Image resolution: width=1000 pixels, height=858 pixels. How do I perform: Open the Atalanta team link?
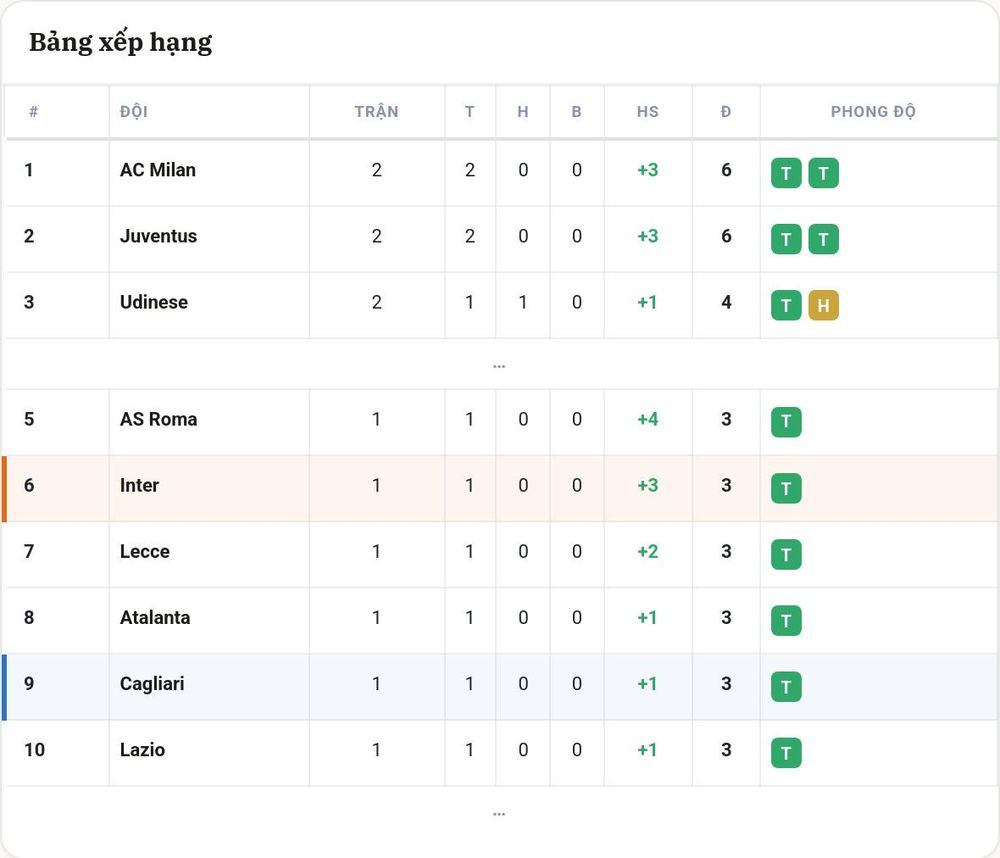(x=155, y=618)
